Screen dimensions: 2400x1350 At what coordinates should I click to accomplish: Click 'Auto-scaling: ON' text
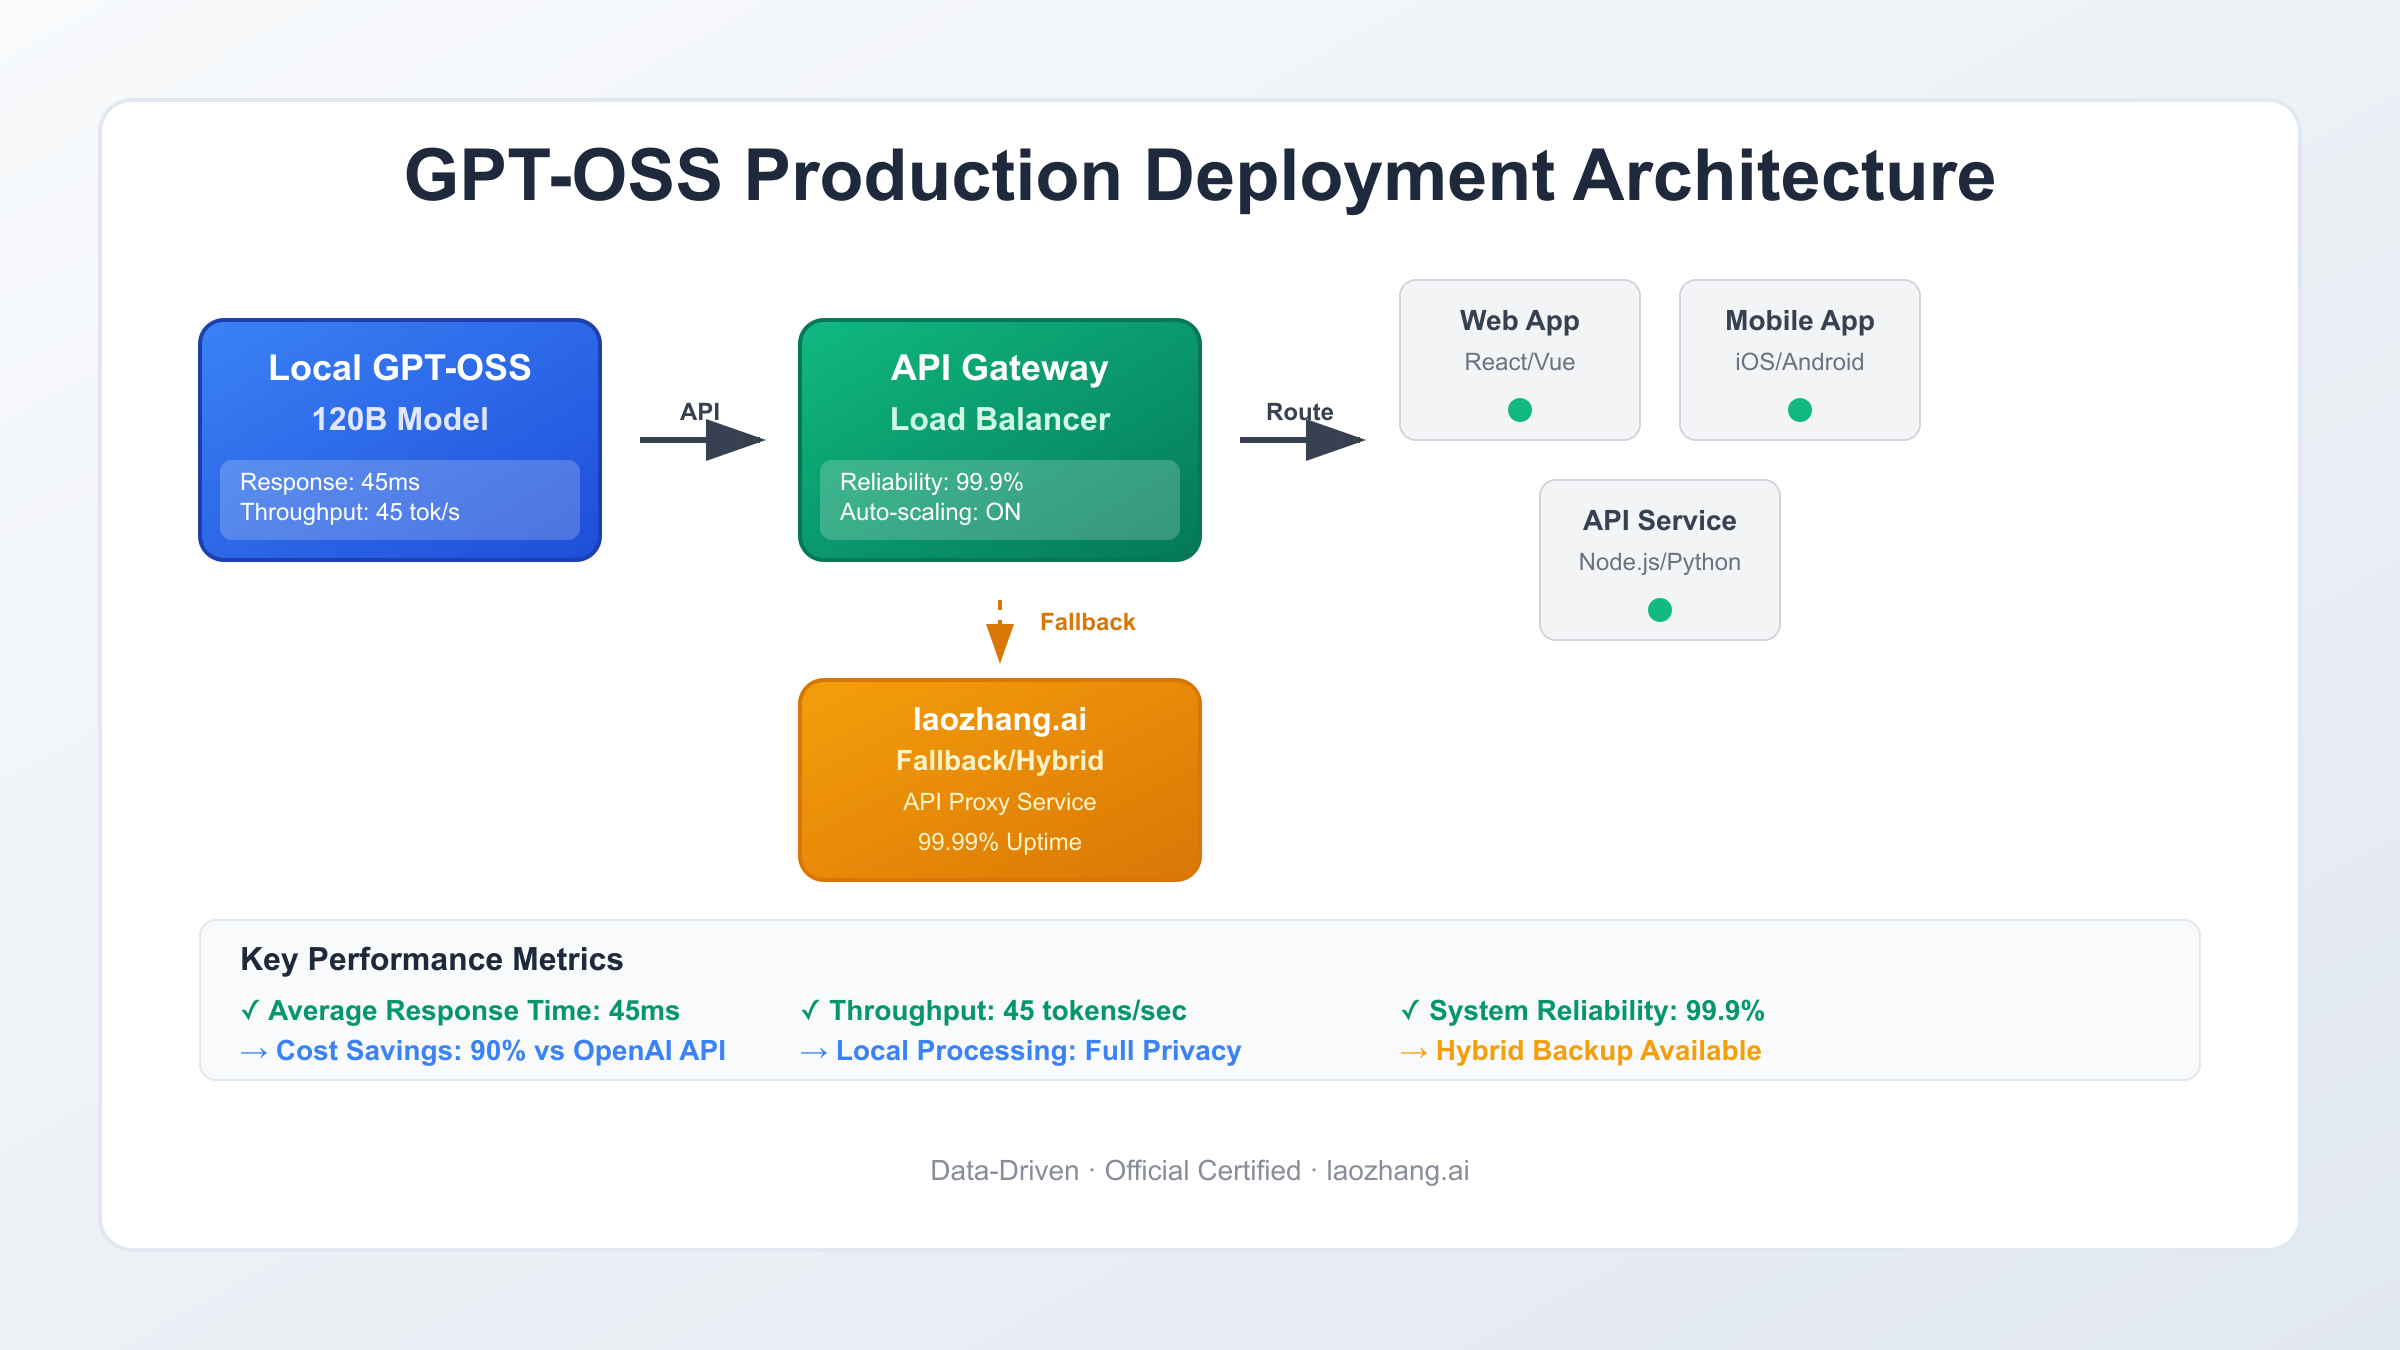coord(930,512)
